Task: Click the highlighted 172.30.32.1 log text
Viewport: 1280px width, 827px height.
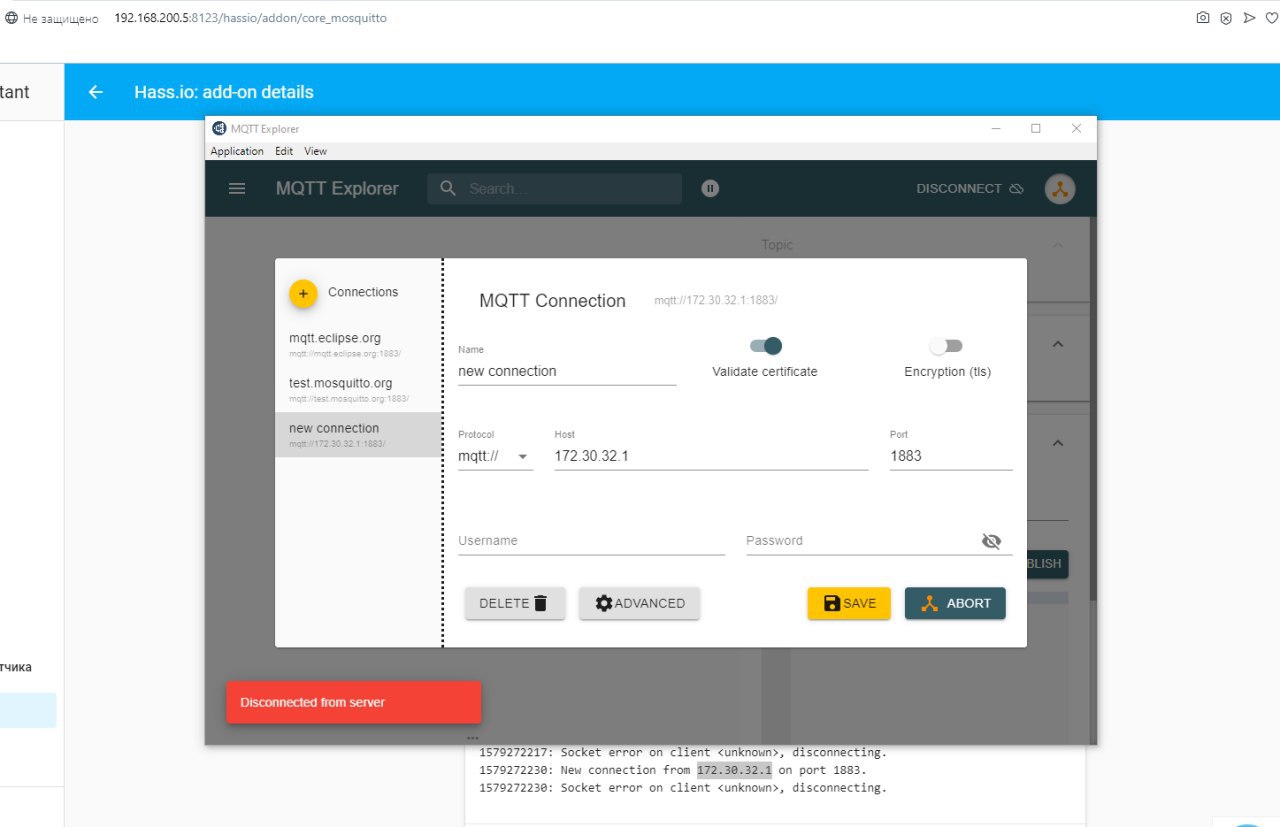Action: coord(734,770)
